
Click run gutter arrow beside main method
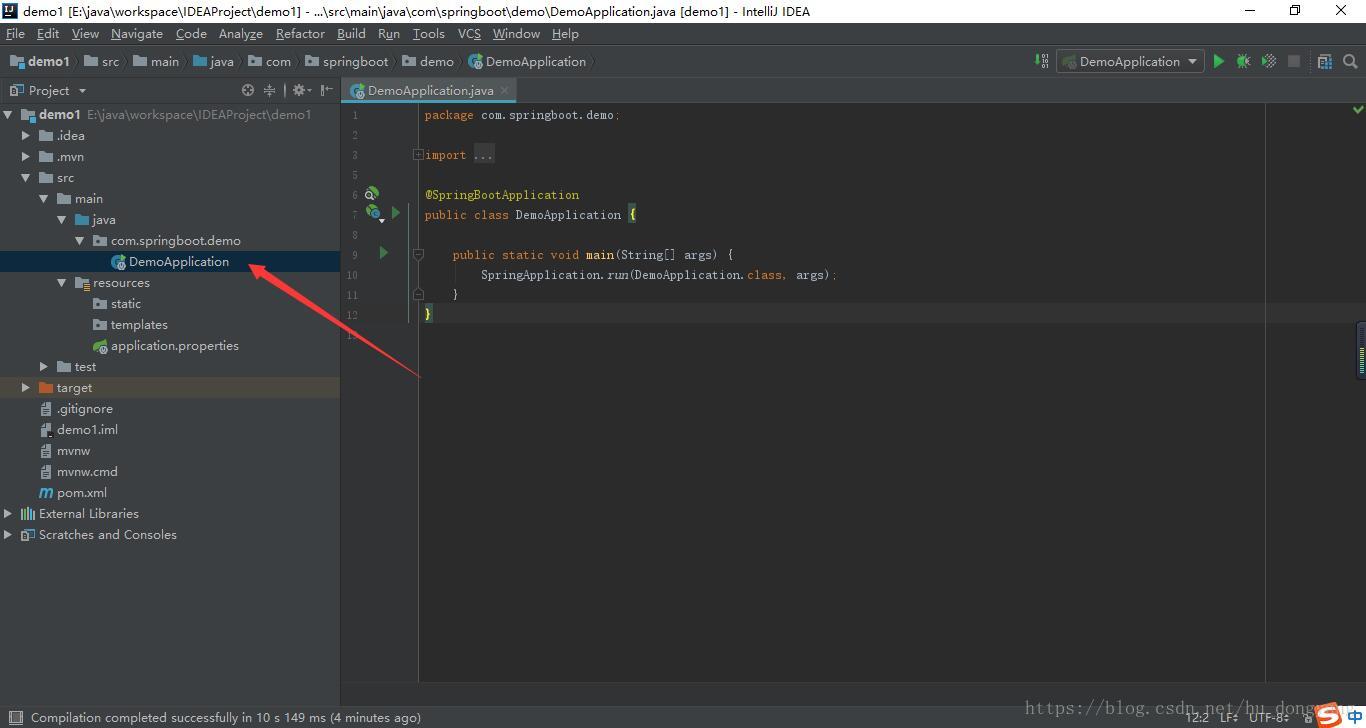(x=383, y=253)
